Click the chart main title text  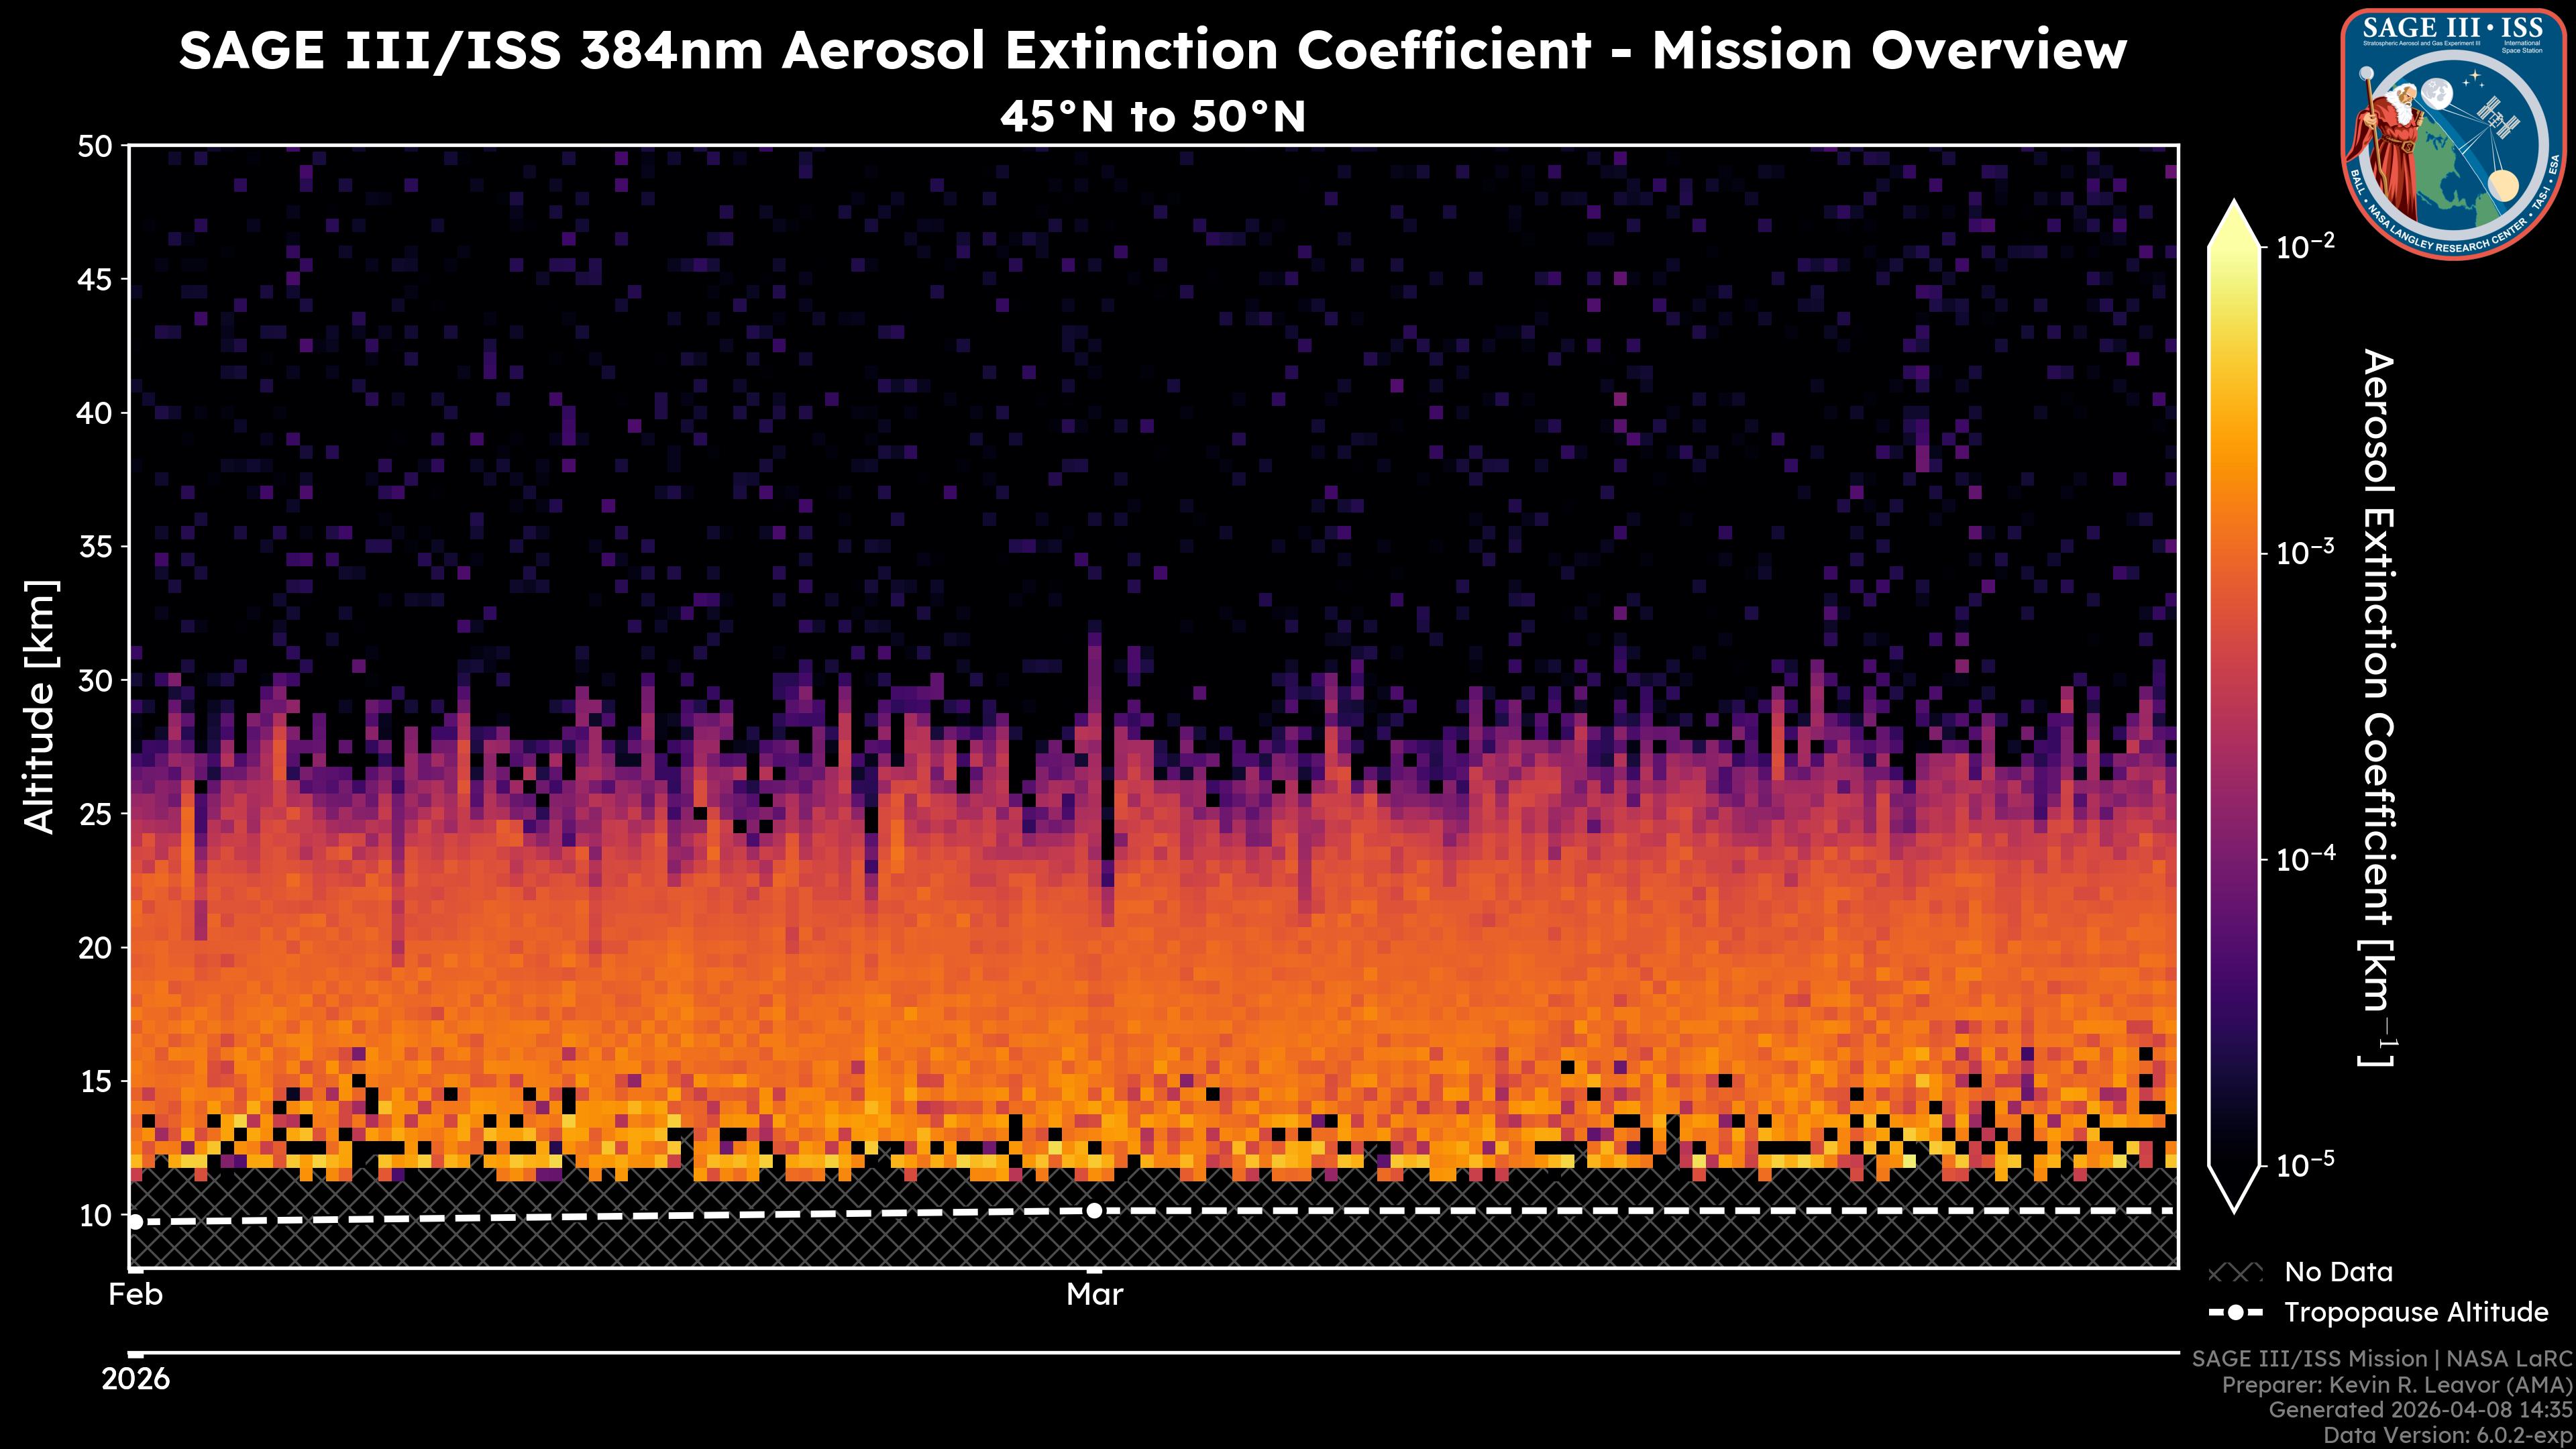(1152, 51)
